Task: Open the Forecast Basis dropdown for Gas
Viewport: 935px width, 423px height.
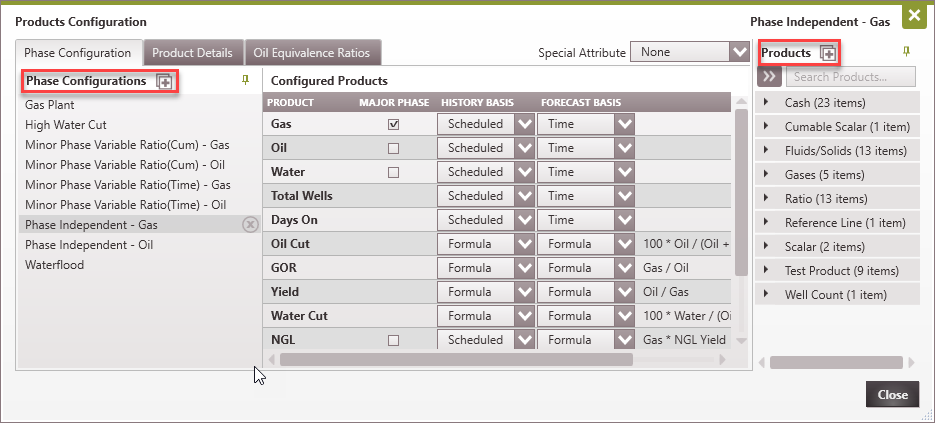Action: coord(625,124)
